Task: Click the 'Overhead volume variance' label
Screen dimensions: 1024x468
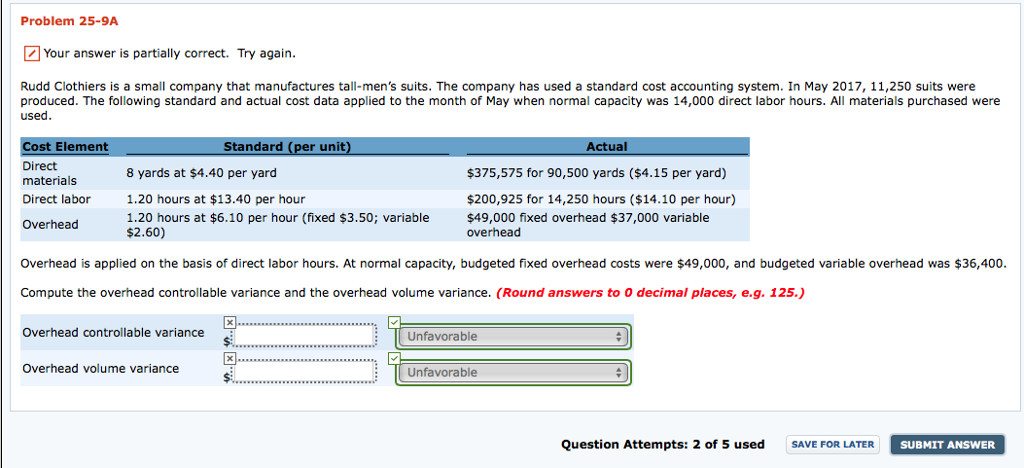Action: pyautogui.click(x=101, y=369)
